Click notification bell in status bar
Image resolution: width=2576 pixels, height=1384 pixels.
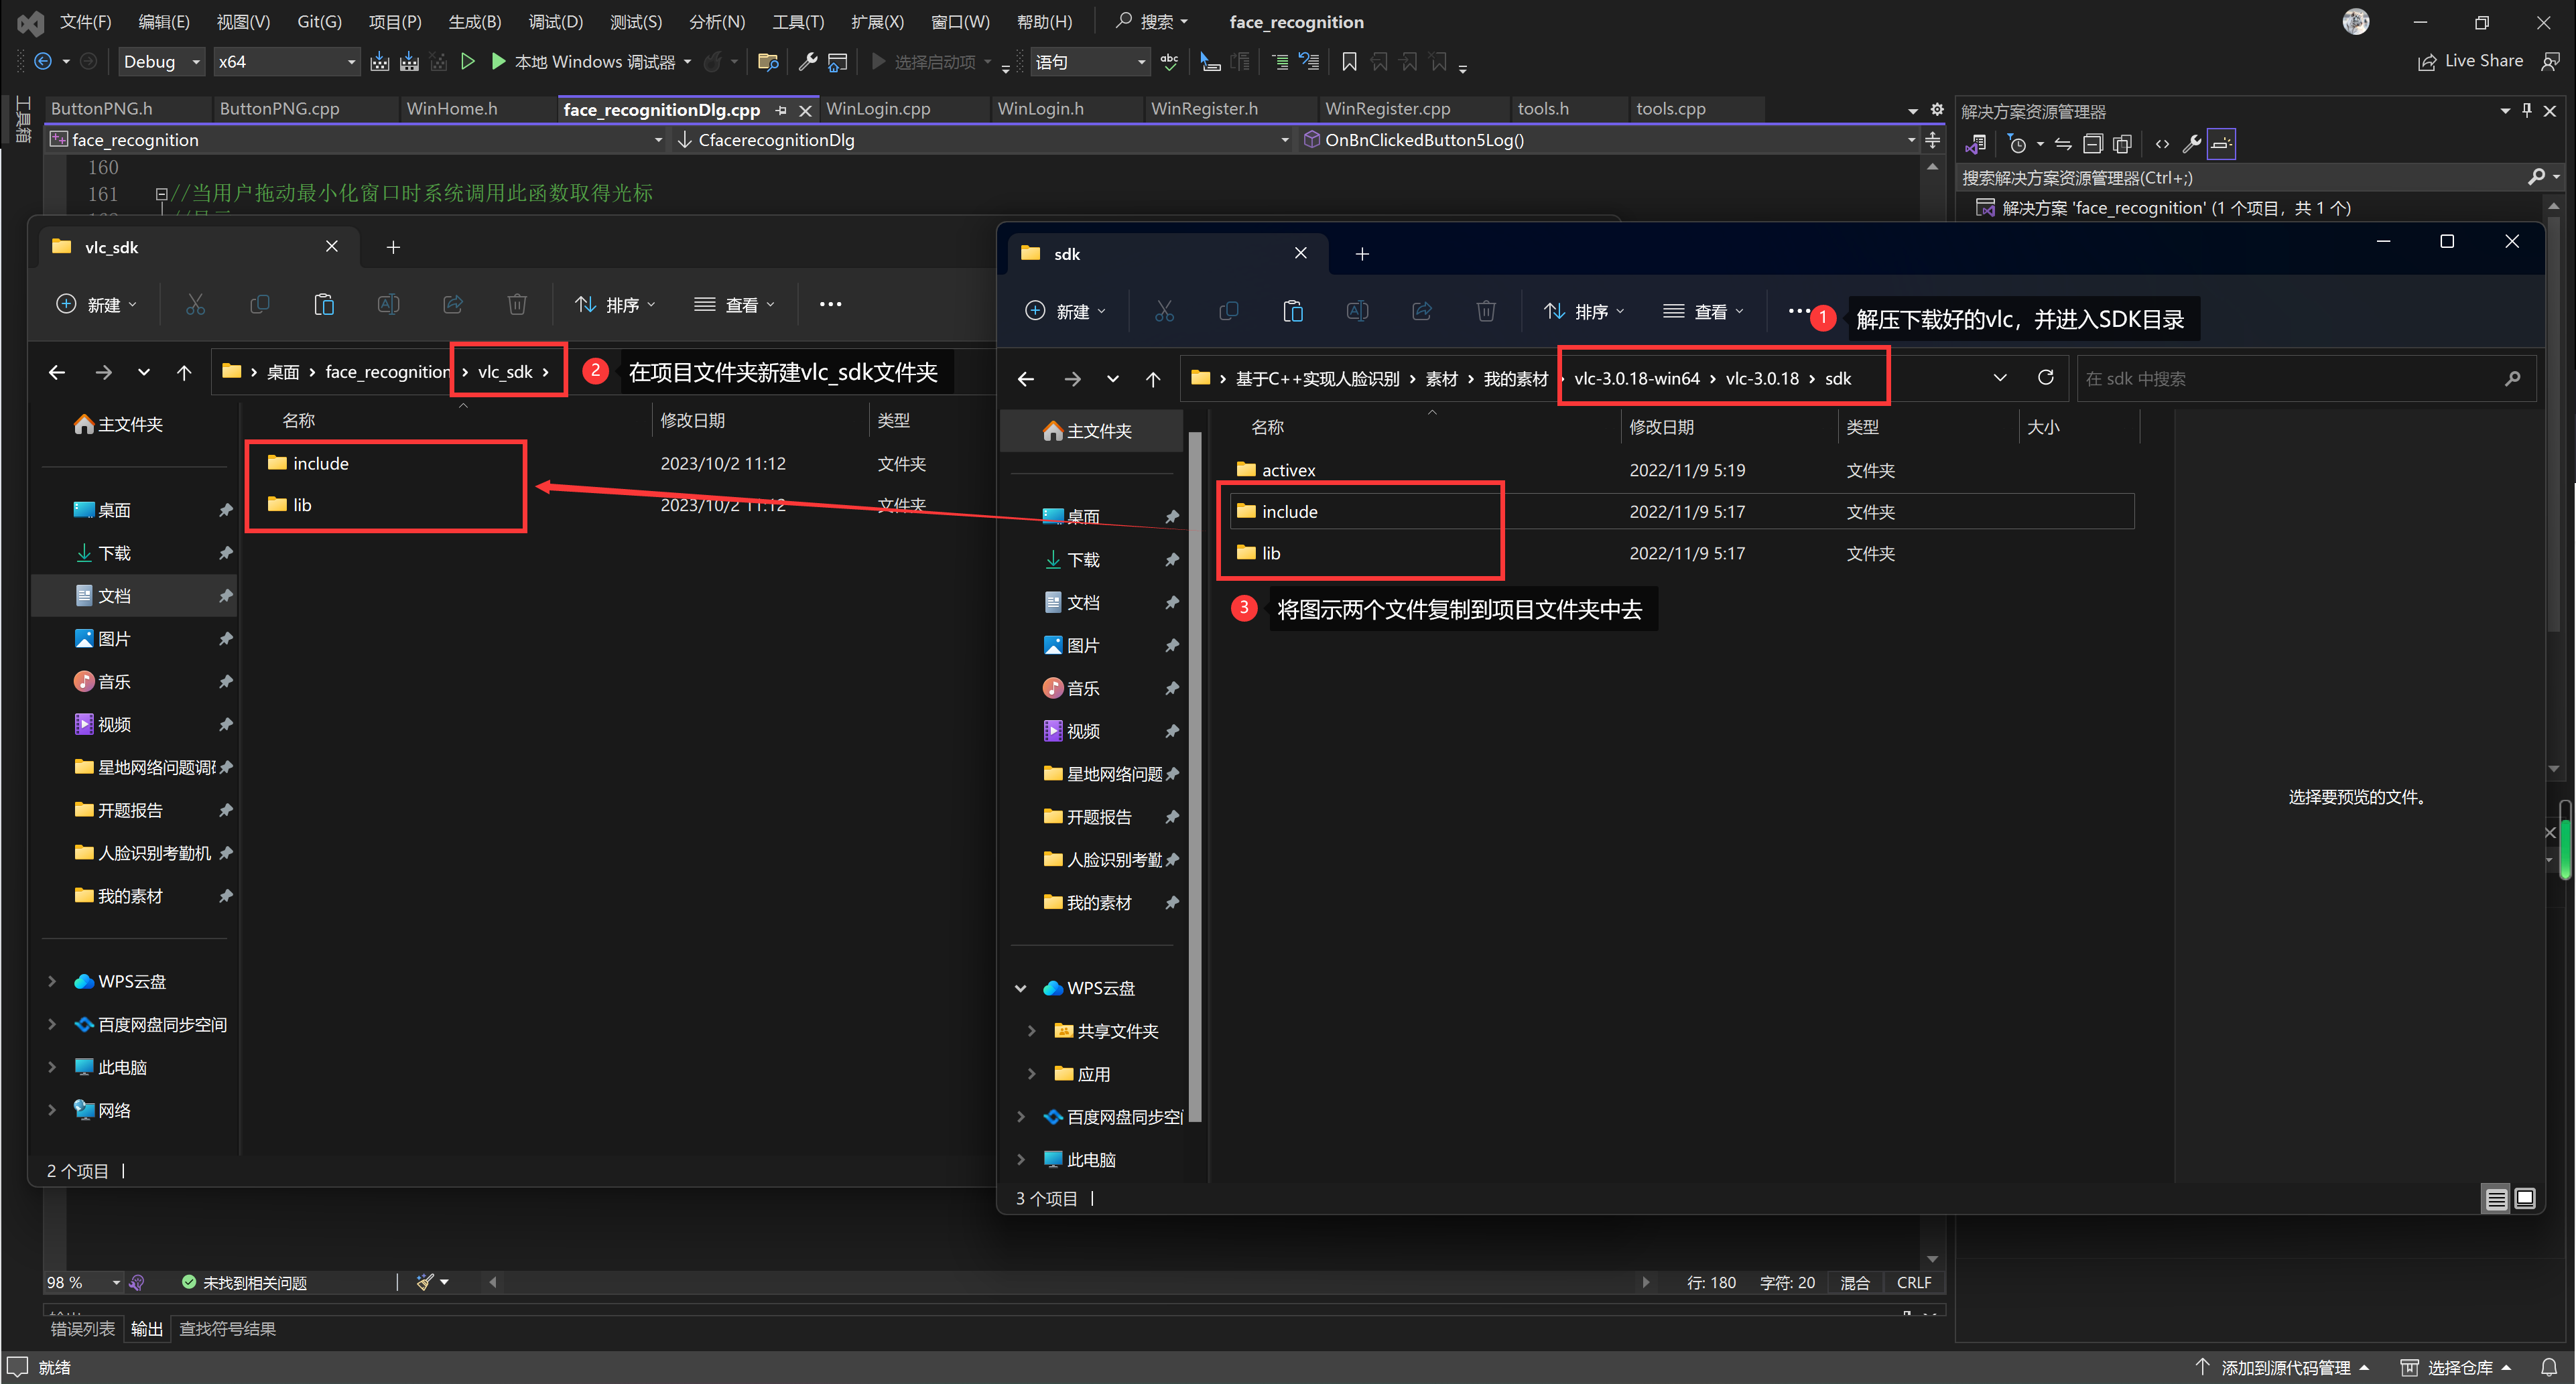tap(2549, 1367)
